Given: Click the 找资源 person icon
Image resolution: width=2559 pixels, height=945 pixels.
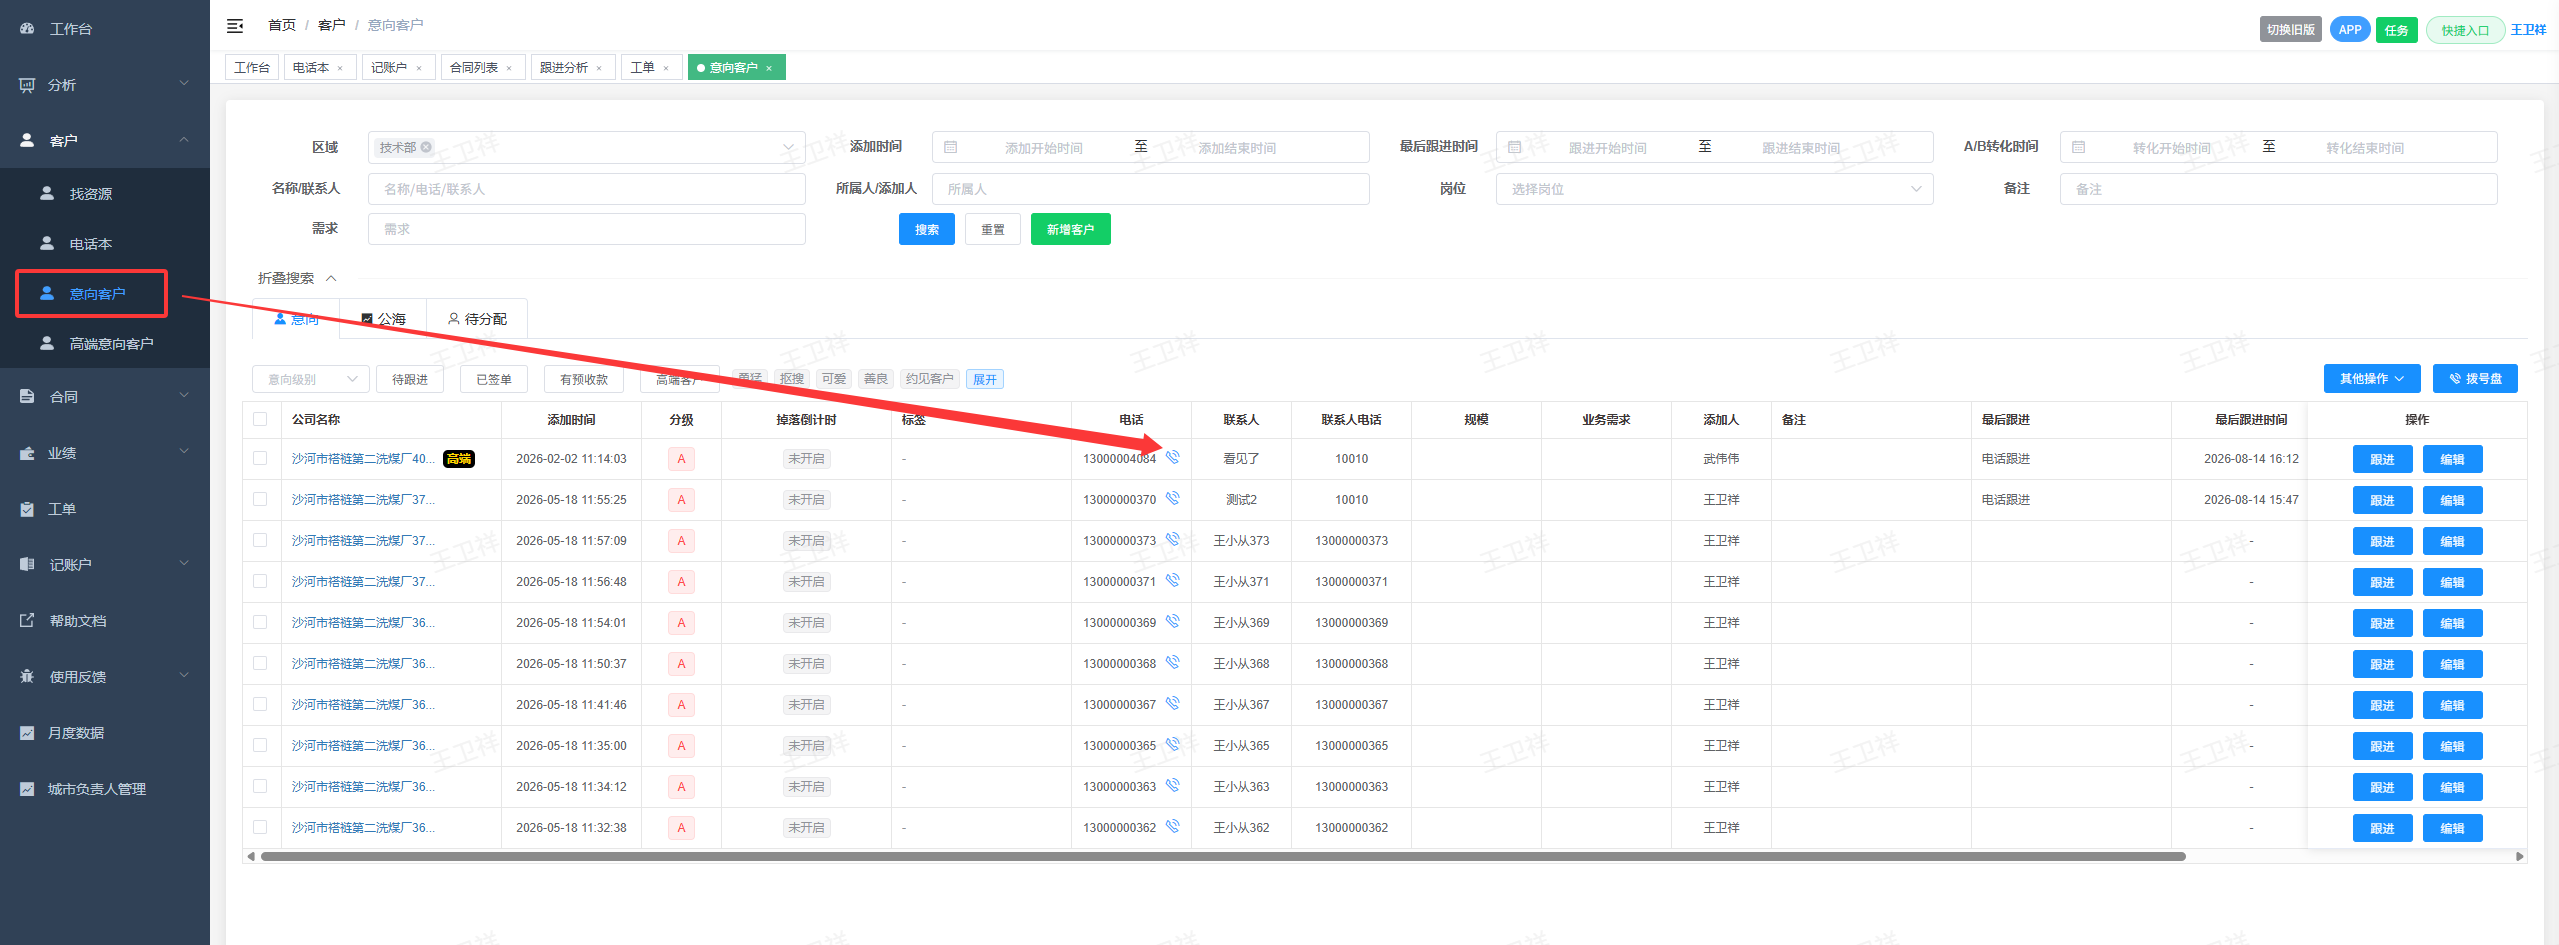Looking at the screenshot, I should click(x=47, y=193).
